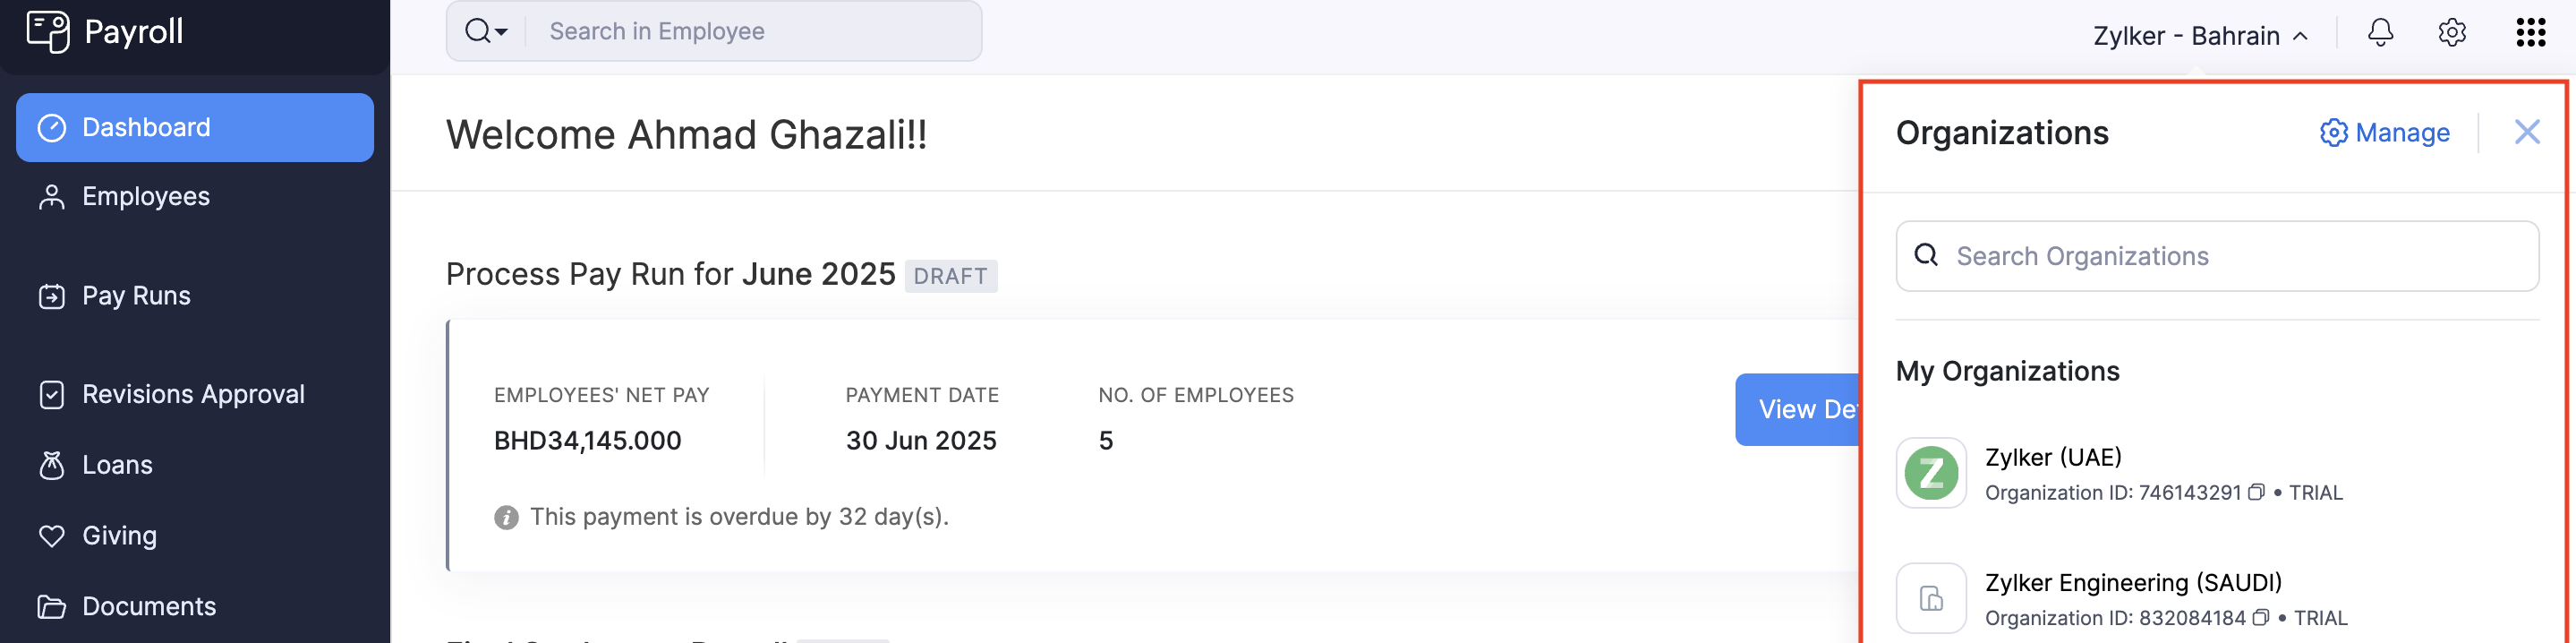Copy Zylker Engineering (SAUDI) organization ID
Screen dimensions: 2576x643
[2260, 617]
